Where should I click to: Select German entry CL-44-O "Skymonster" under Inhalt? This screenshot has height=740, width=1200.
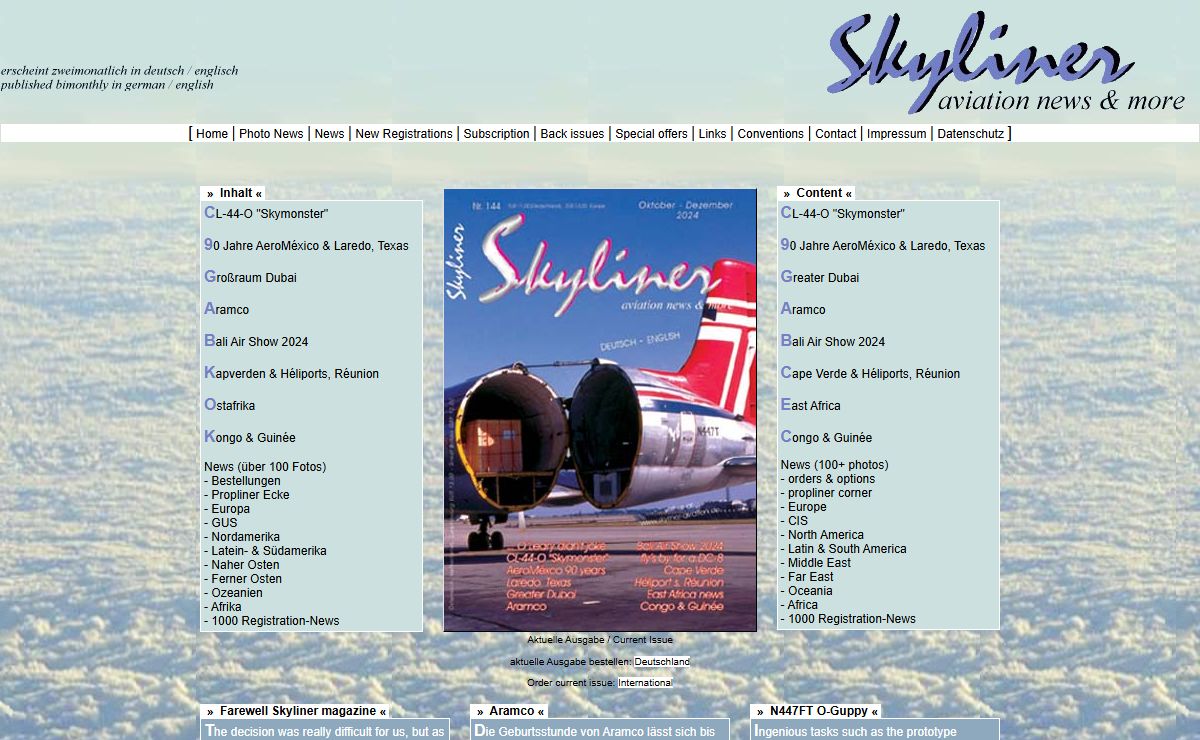click(x=266, y=213)
